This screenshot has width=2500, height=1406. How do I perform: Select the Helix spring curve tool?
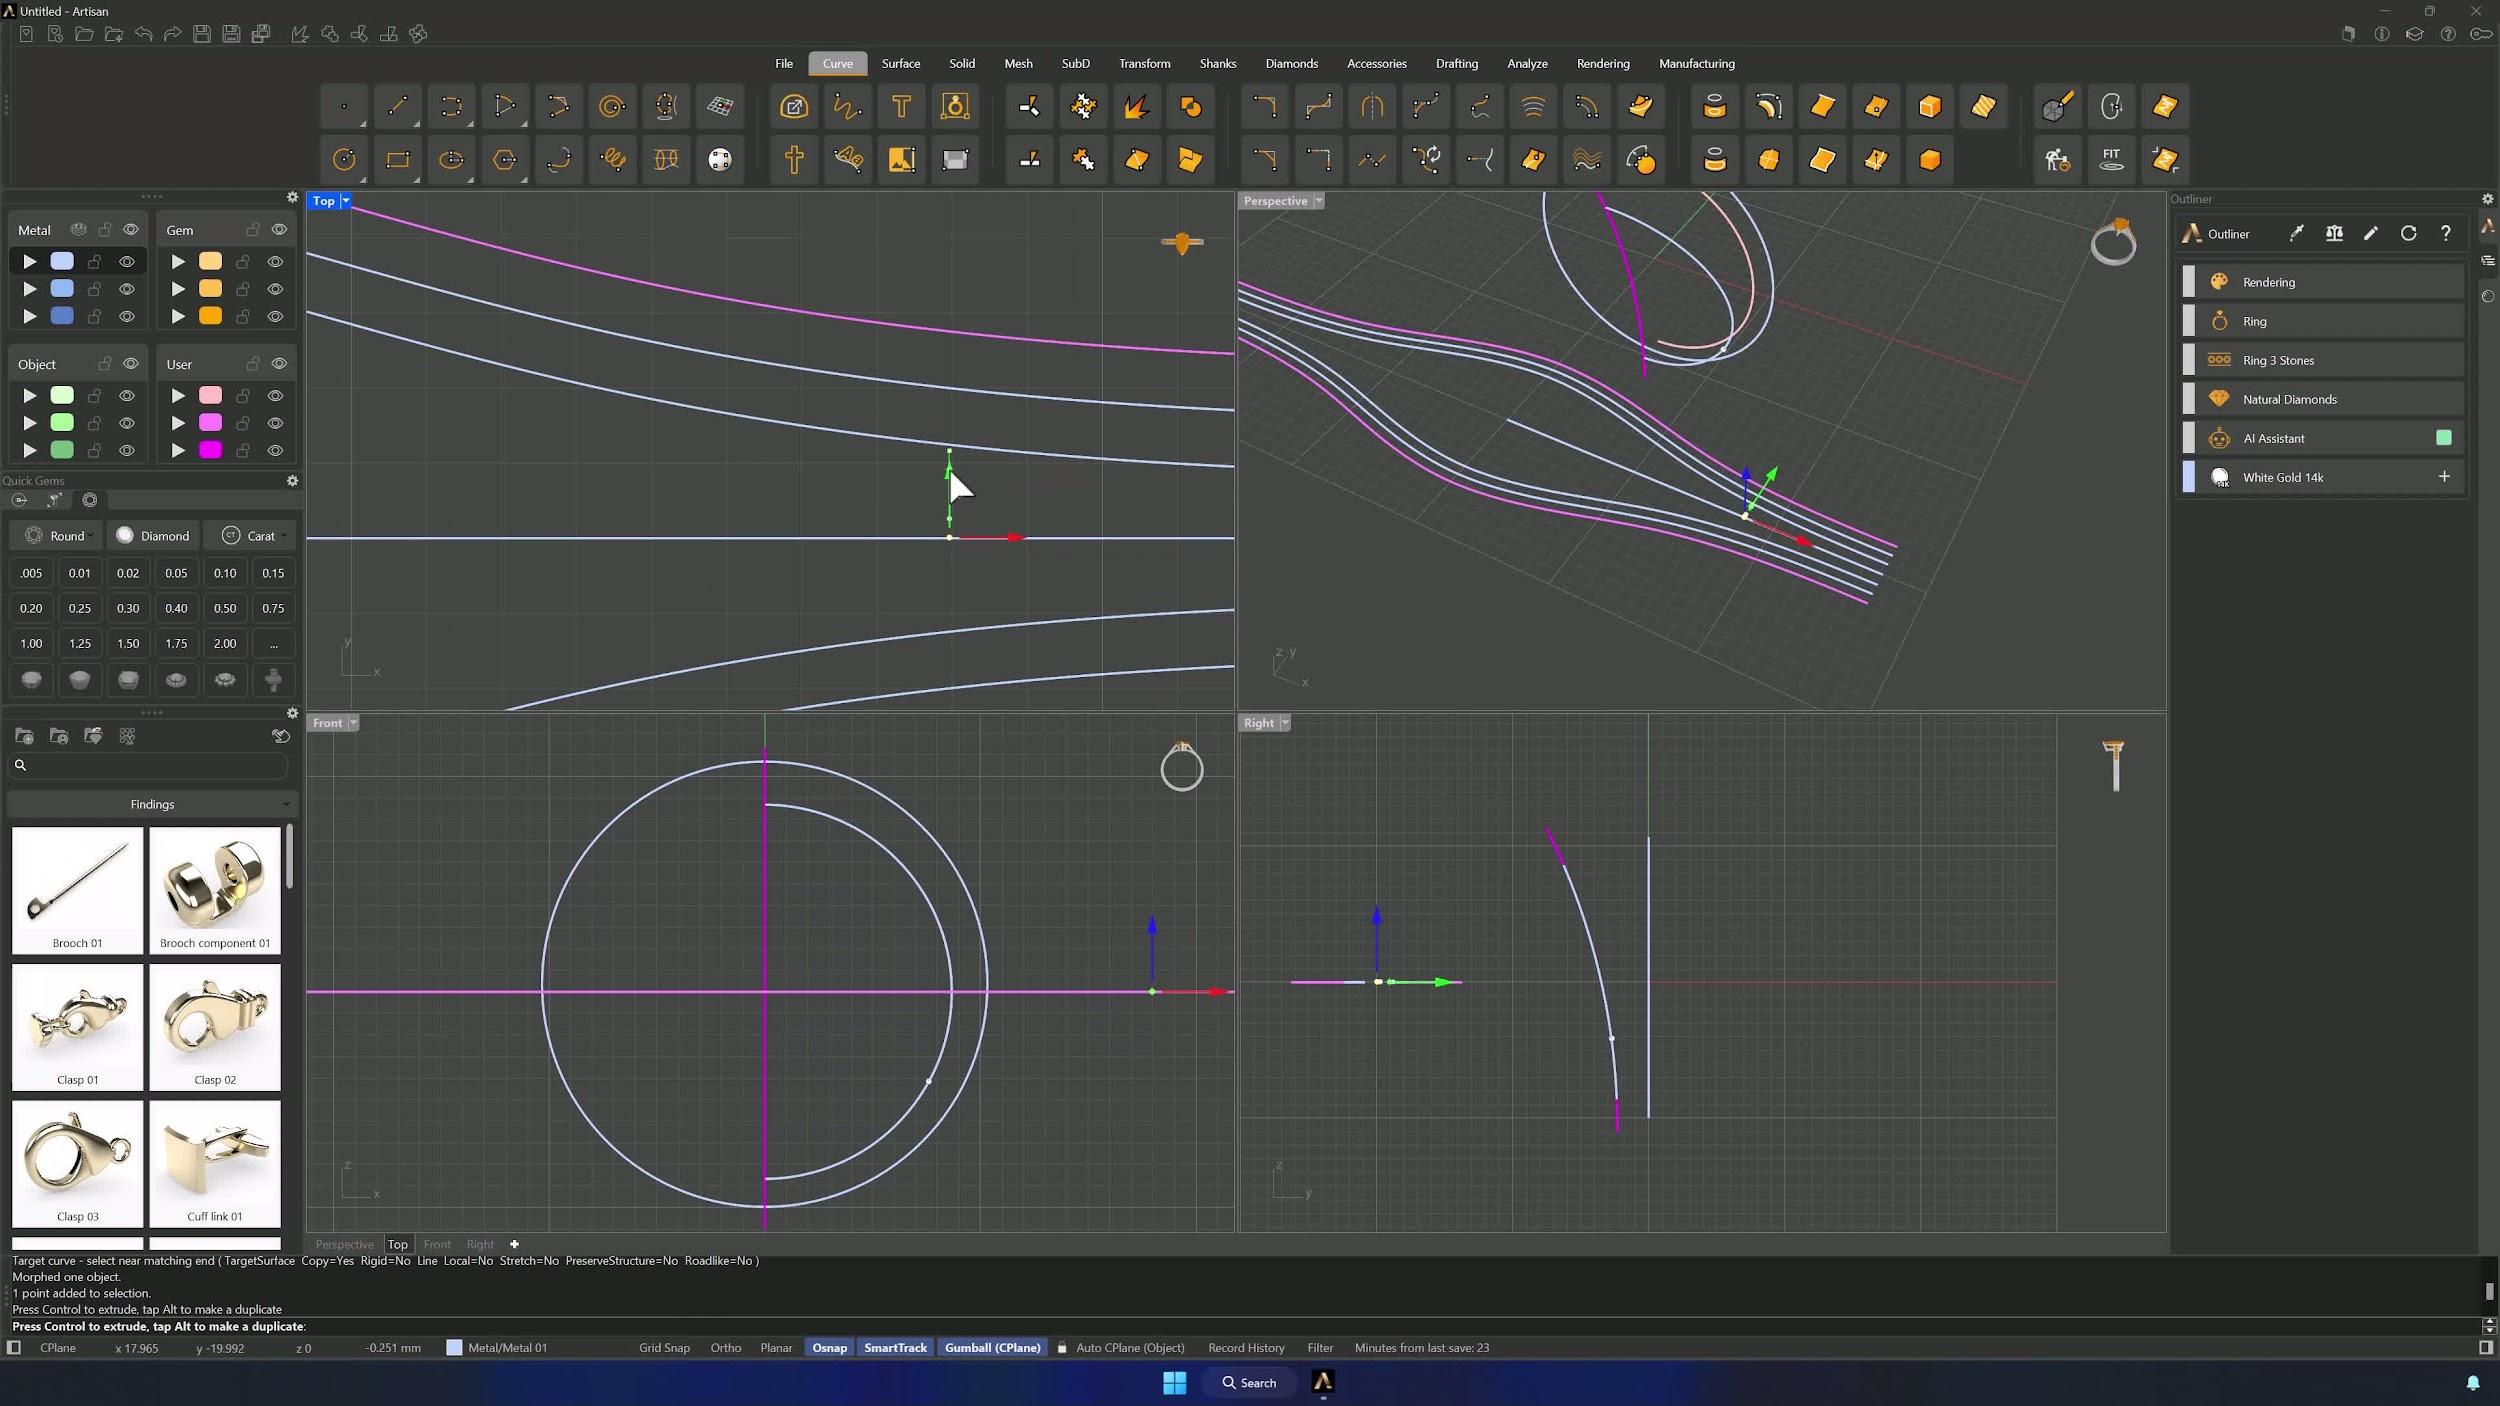click(612, 160)
